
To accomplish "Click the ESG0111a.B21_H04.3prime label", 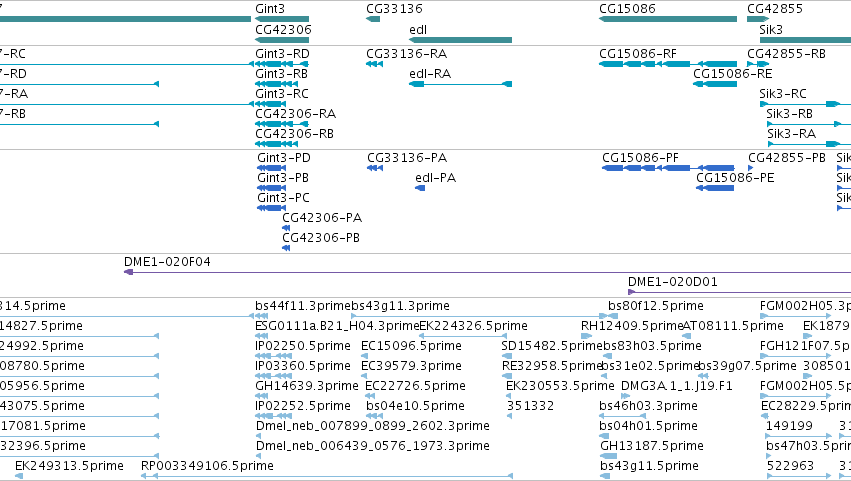I will [337, 326].
